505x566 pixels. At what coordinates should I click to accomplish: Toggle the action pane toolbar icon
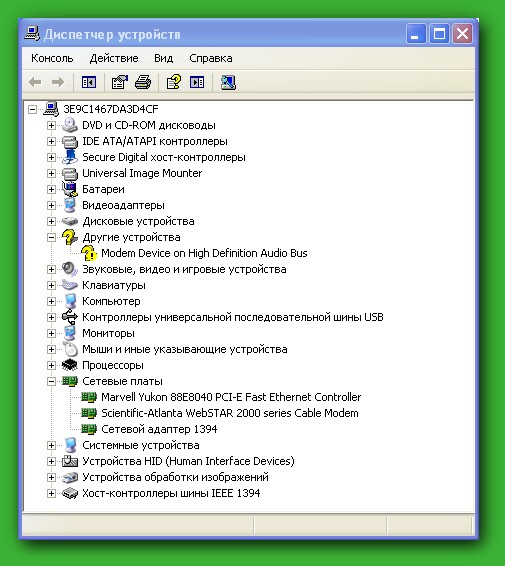[x=197, y=82]
